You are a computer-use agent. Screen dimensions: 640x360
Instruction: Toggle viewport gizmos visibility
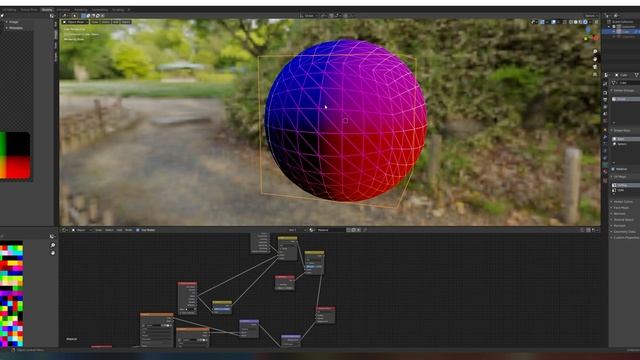(542, 22)
